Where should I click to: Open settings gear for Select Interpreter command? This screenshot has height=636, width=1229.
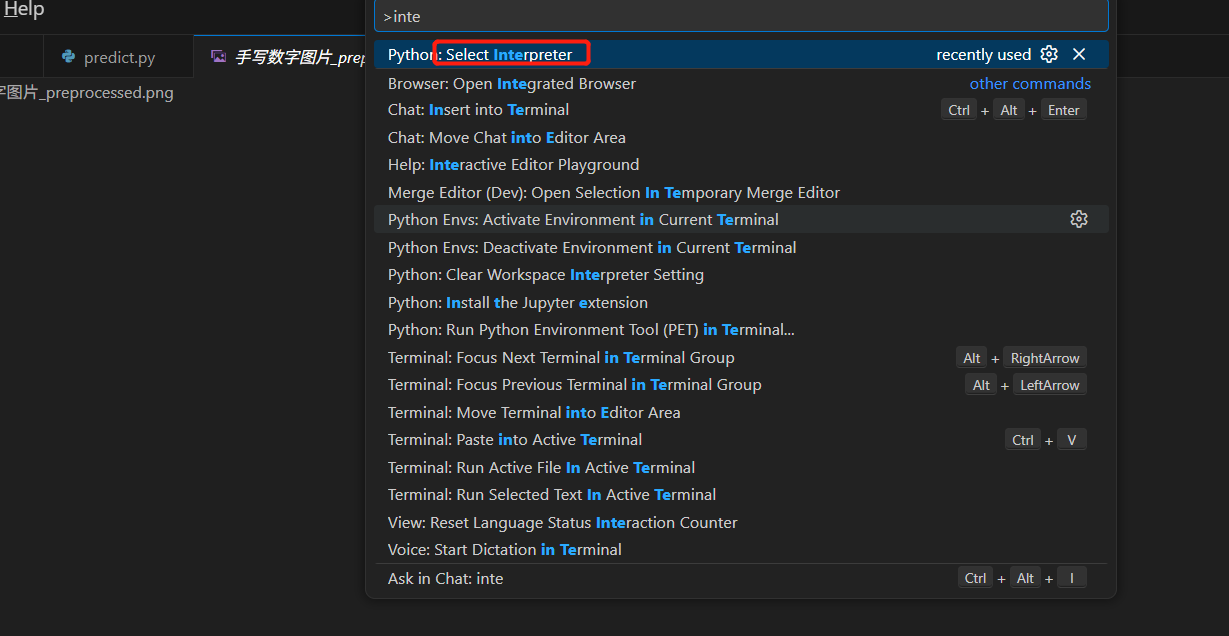[x=1049, y=54]
